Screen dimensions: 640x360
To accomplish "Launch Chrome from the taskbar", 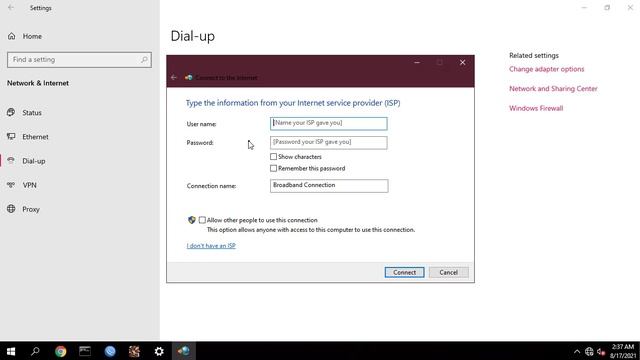I will click(x=60, y=351).
